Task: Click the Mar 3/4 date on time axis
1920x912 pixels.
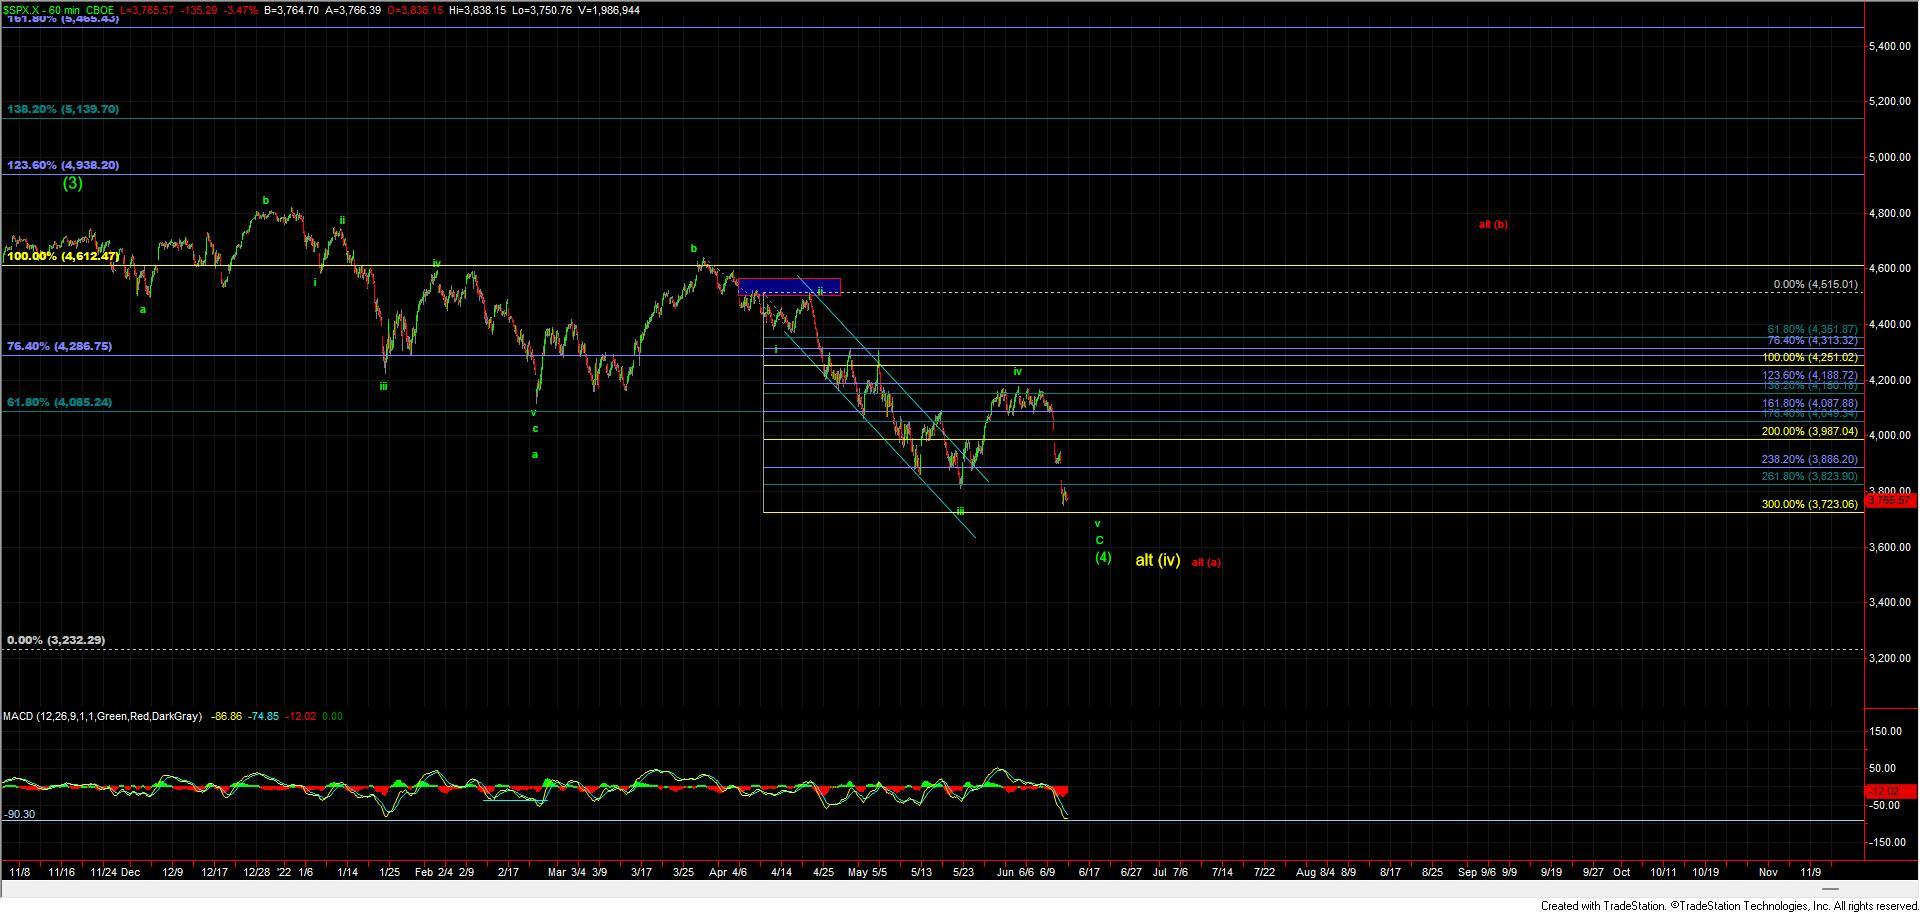Action: click(567, 872)
